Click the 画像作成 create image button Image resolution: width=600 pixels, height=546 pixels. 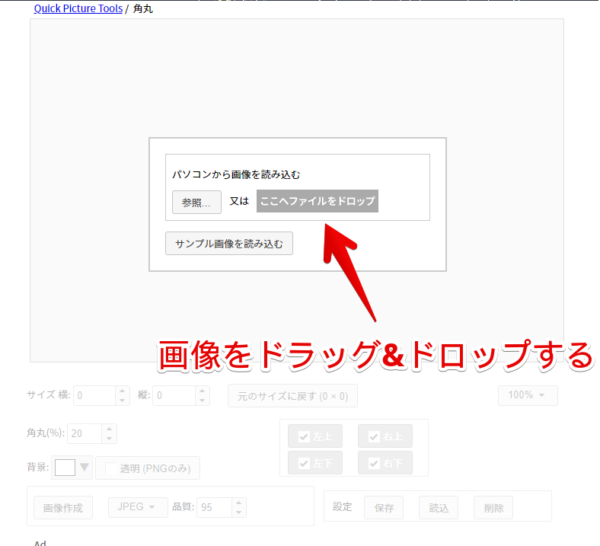click(63, 507)
